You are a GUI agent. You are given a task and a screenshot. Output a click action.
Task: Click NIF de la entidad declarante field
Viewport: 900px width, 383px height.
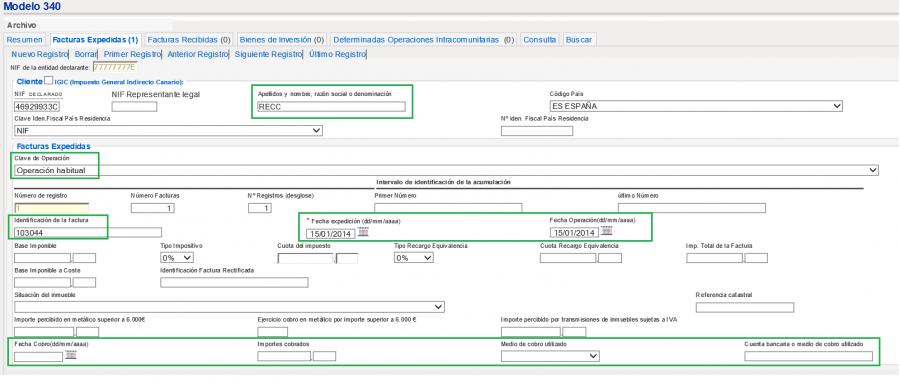click(115, 67)
